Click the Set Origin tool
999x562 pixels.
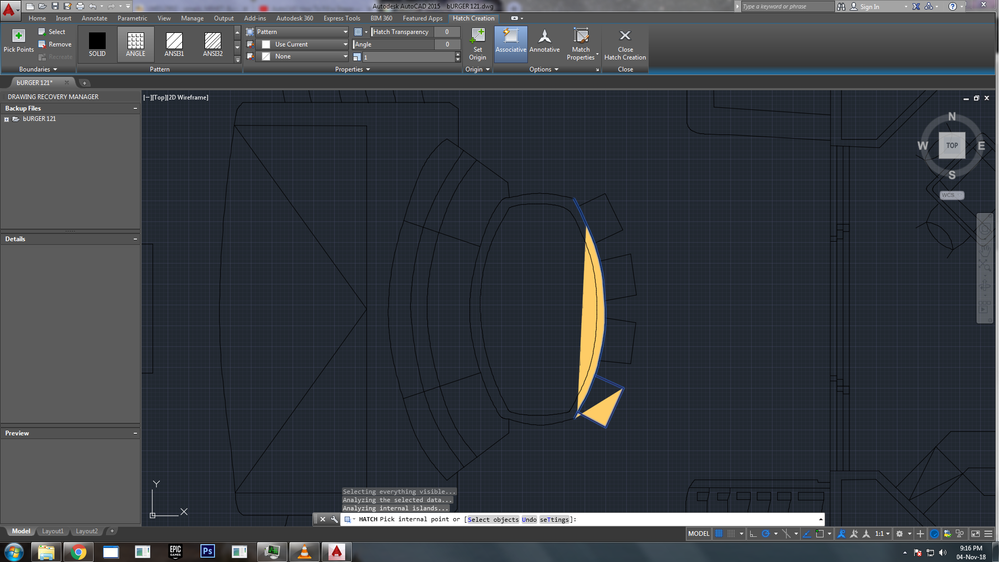(x=477, y=44)
